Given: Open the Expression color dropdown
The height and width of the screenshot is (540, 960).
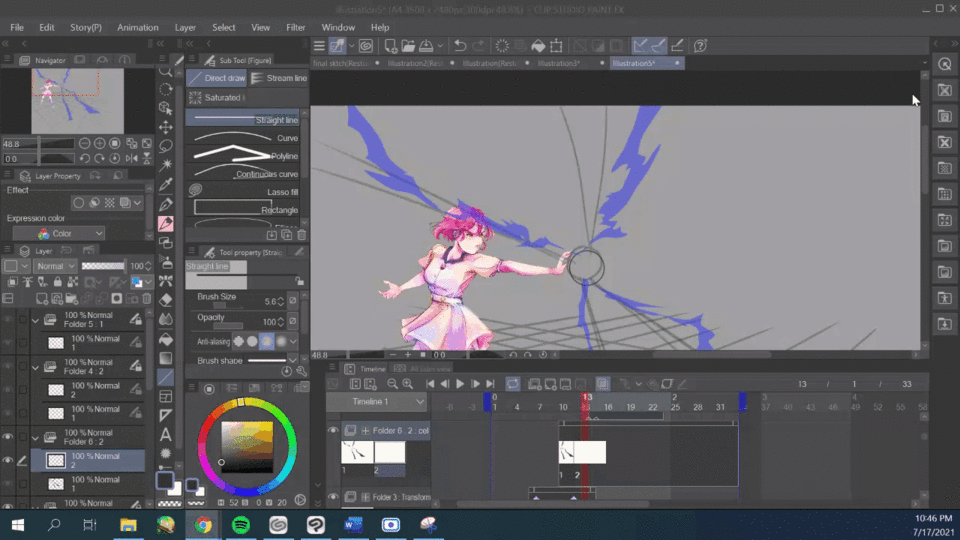Looking at the screenshot, I should pos(59,233).
